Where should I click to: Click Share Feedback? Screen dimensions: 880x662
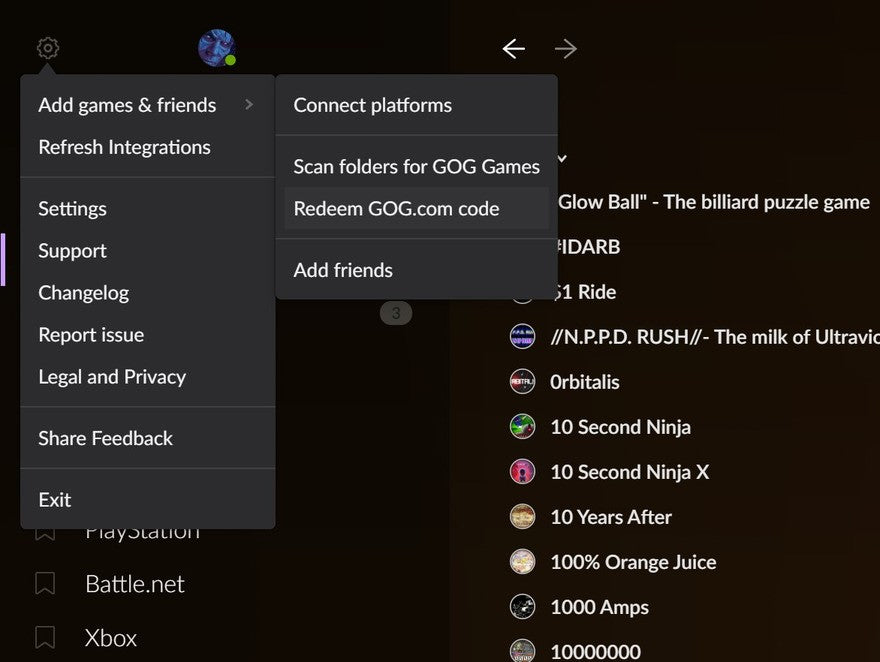(x=105, y=438)
